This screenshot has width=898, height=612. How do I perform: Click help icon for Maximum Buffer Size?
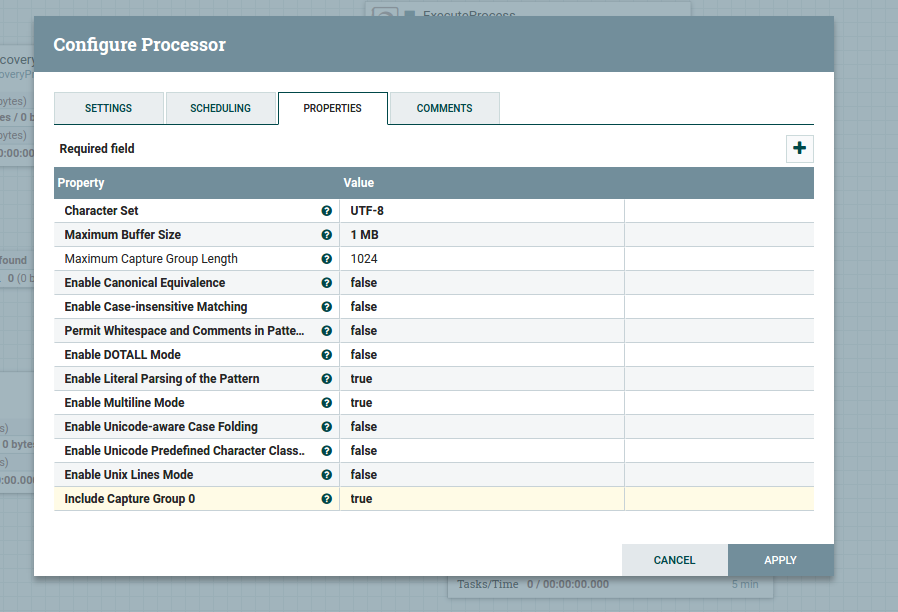pos(326,235)
